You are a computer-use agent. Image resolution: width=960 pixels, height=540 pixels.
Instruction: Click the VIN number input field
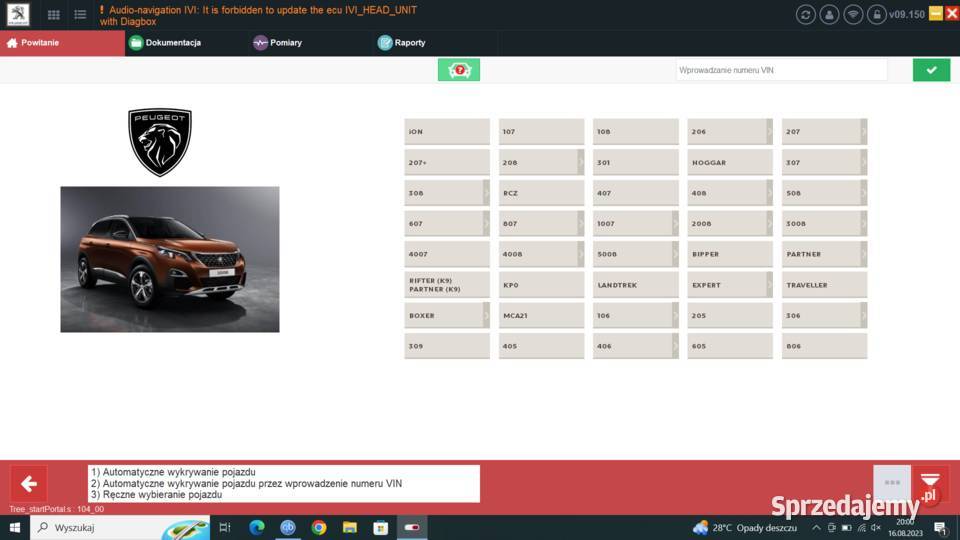tap(781, 70)
